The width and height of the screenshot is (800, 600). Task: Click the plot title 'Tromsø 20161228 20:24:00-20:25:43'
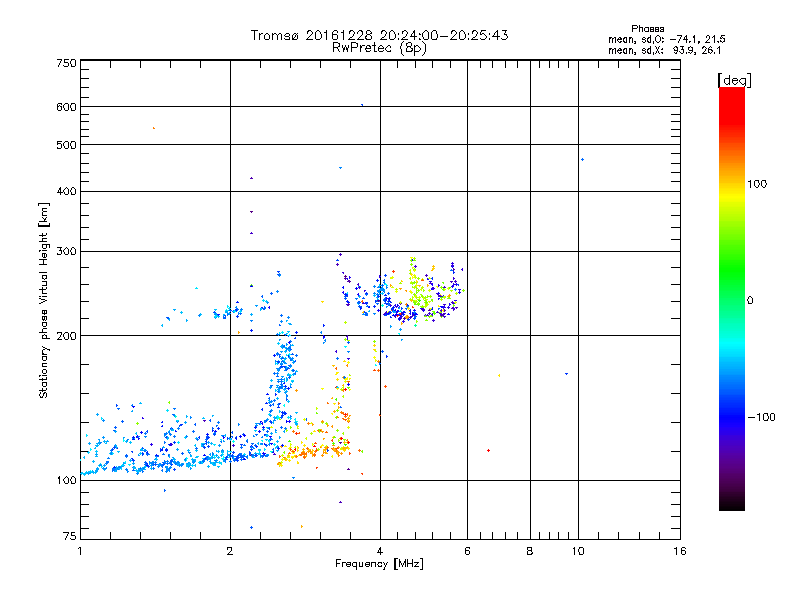pos(379,35)
